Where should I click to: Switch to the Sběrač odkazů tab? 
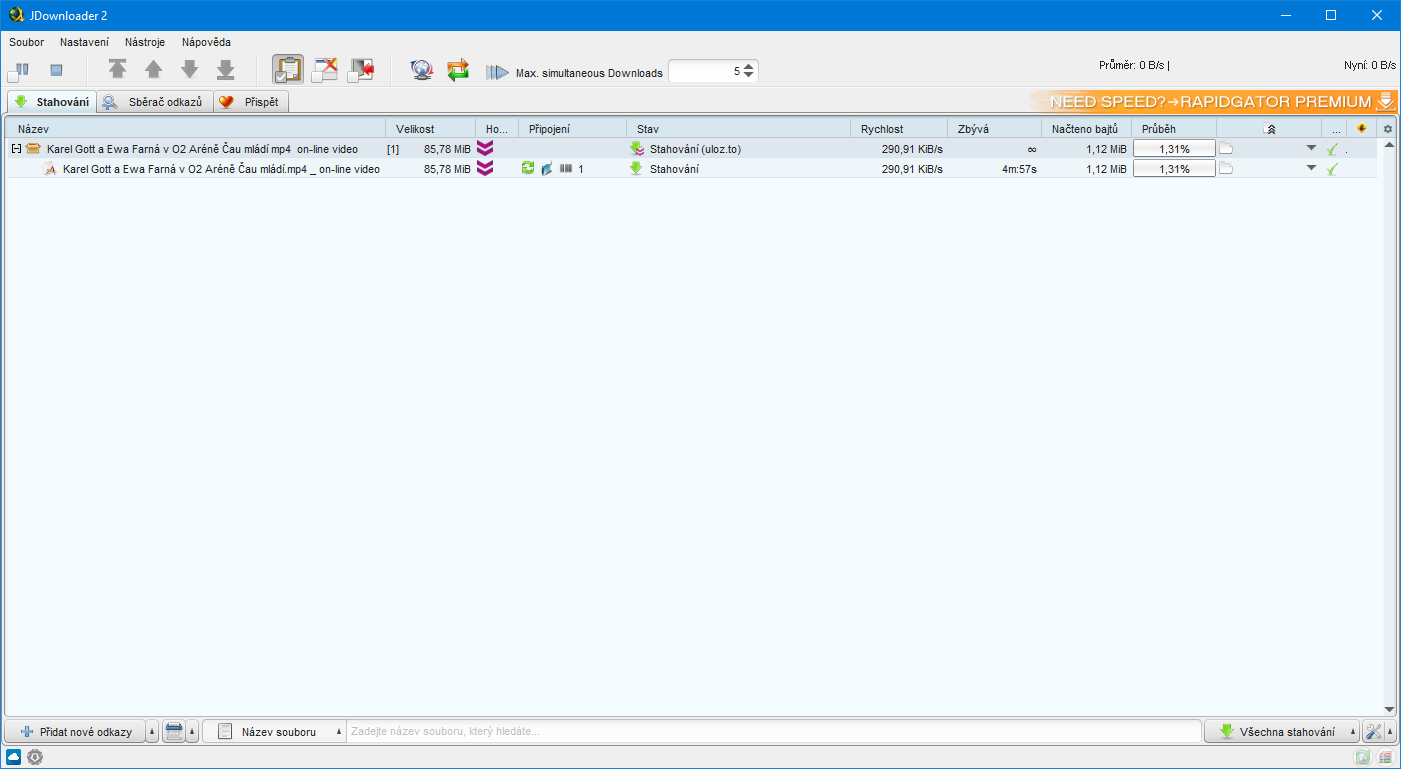point(154,102)
